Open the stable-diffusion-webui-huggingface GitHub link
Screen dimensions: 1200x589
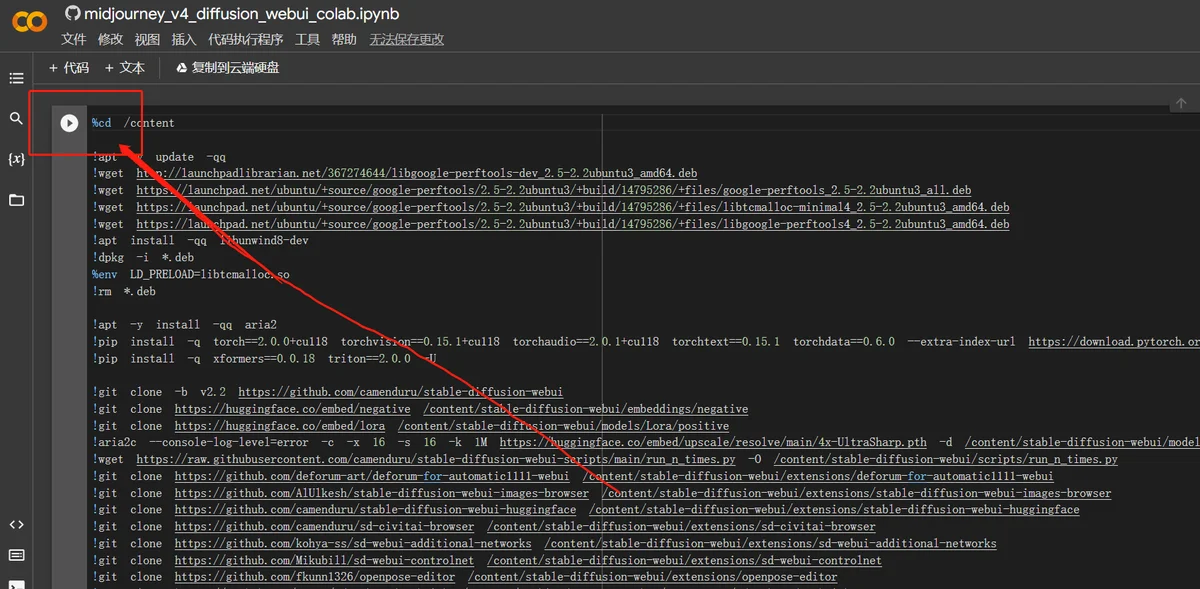tap(375, 510)
